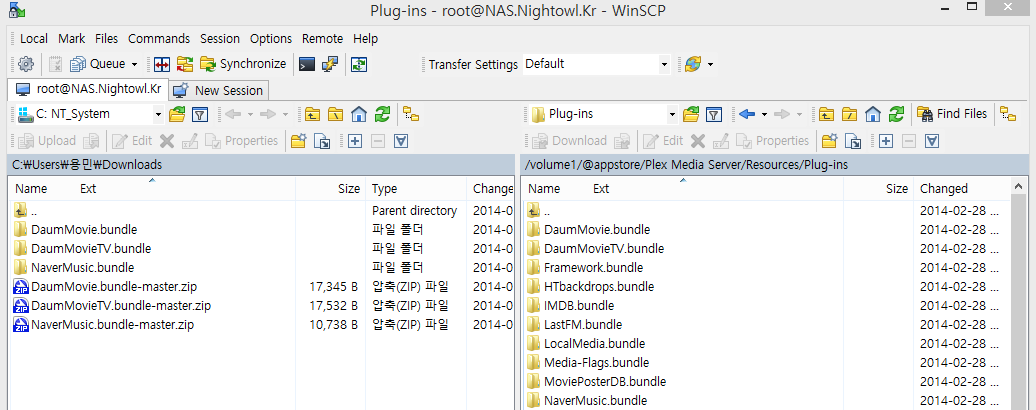This screenshot has height=410, width=1036.
Task: Open the Queue view button
Action: coord(97,64)
